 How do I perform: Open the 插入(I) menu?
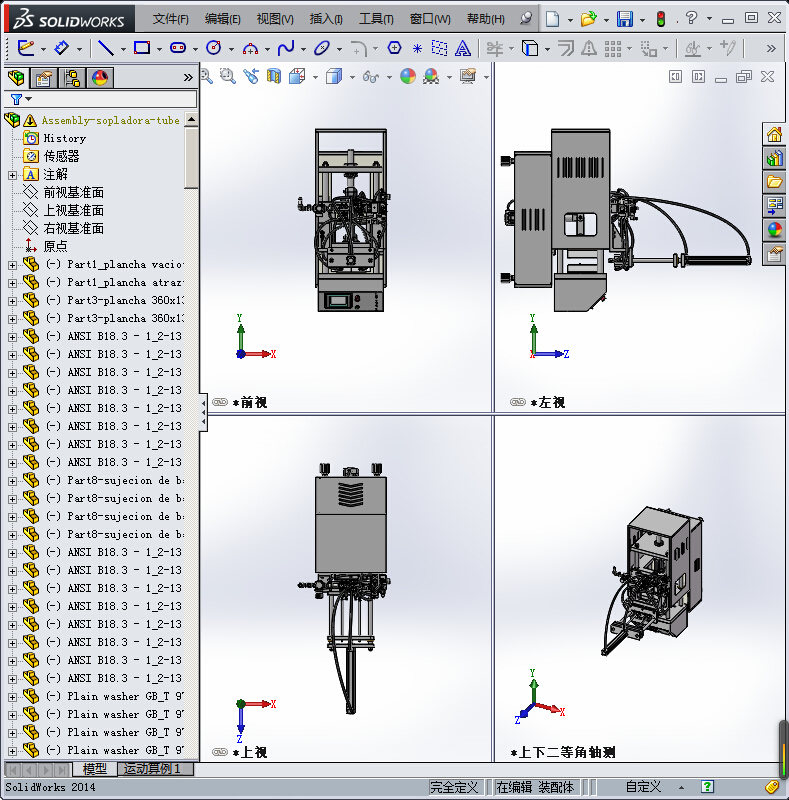(x=326, y=19)
